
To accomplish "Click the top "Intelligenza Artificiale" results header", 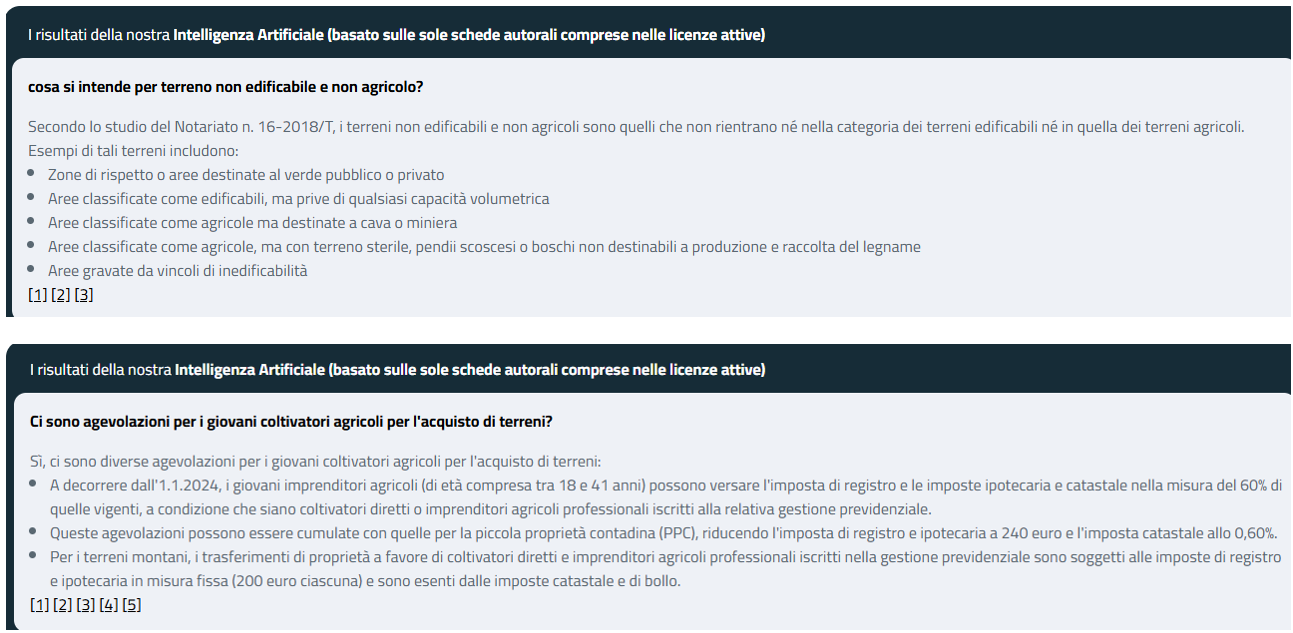I will click(396, 35).
